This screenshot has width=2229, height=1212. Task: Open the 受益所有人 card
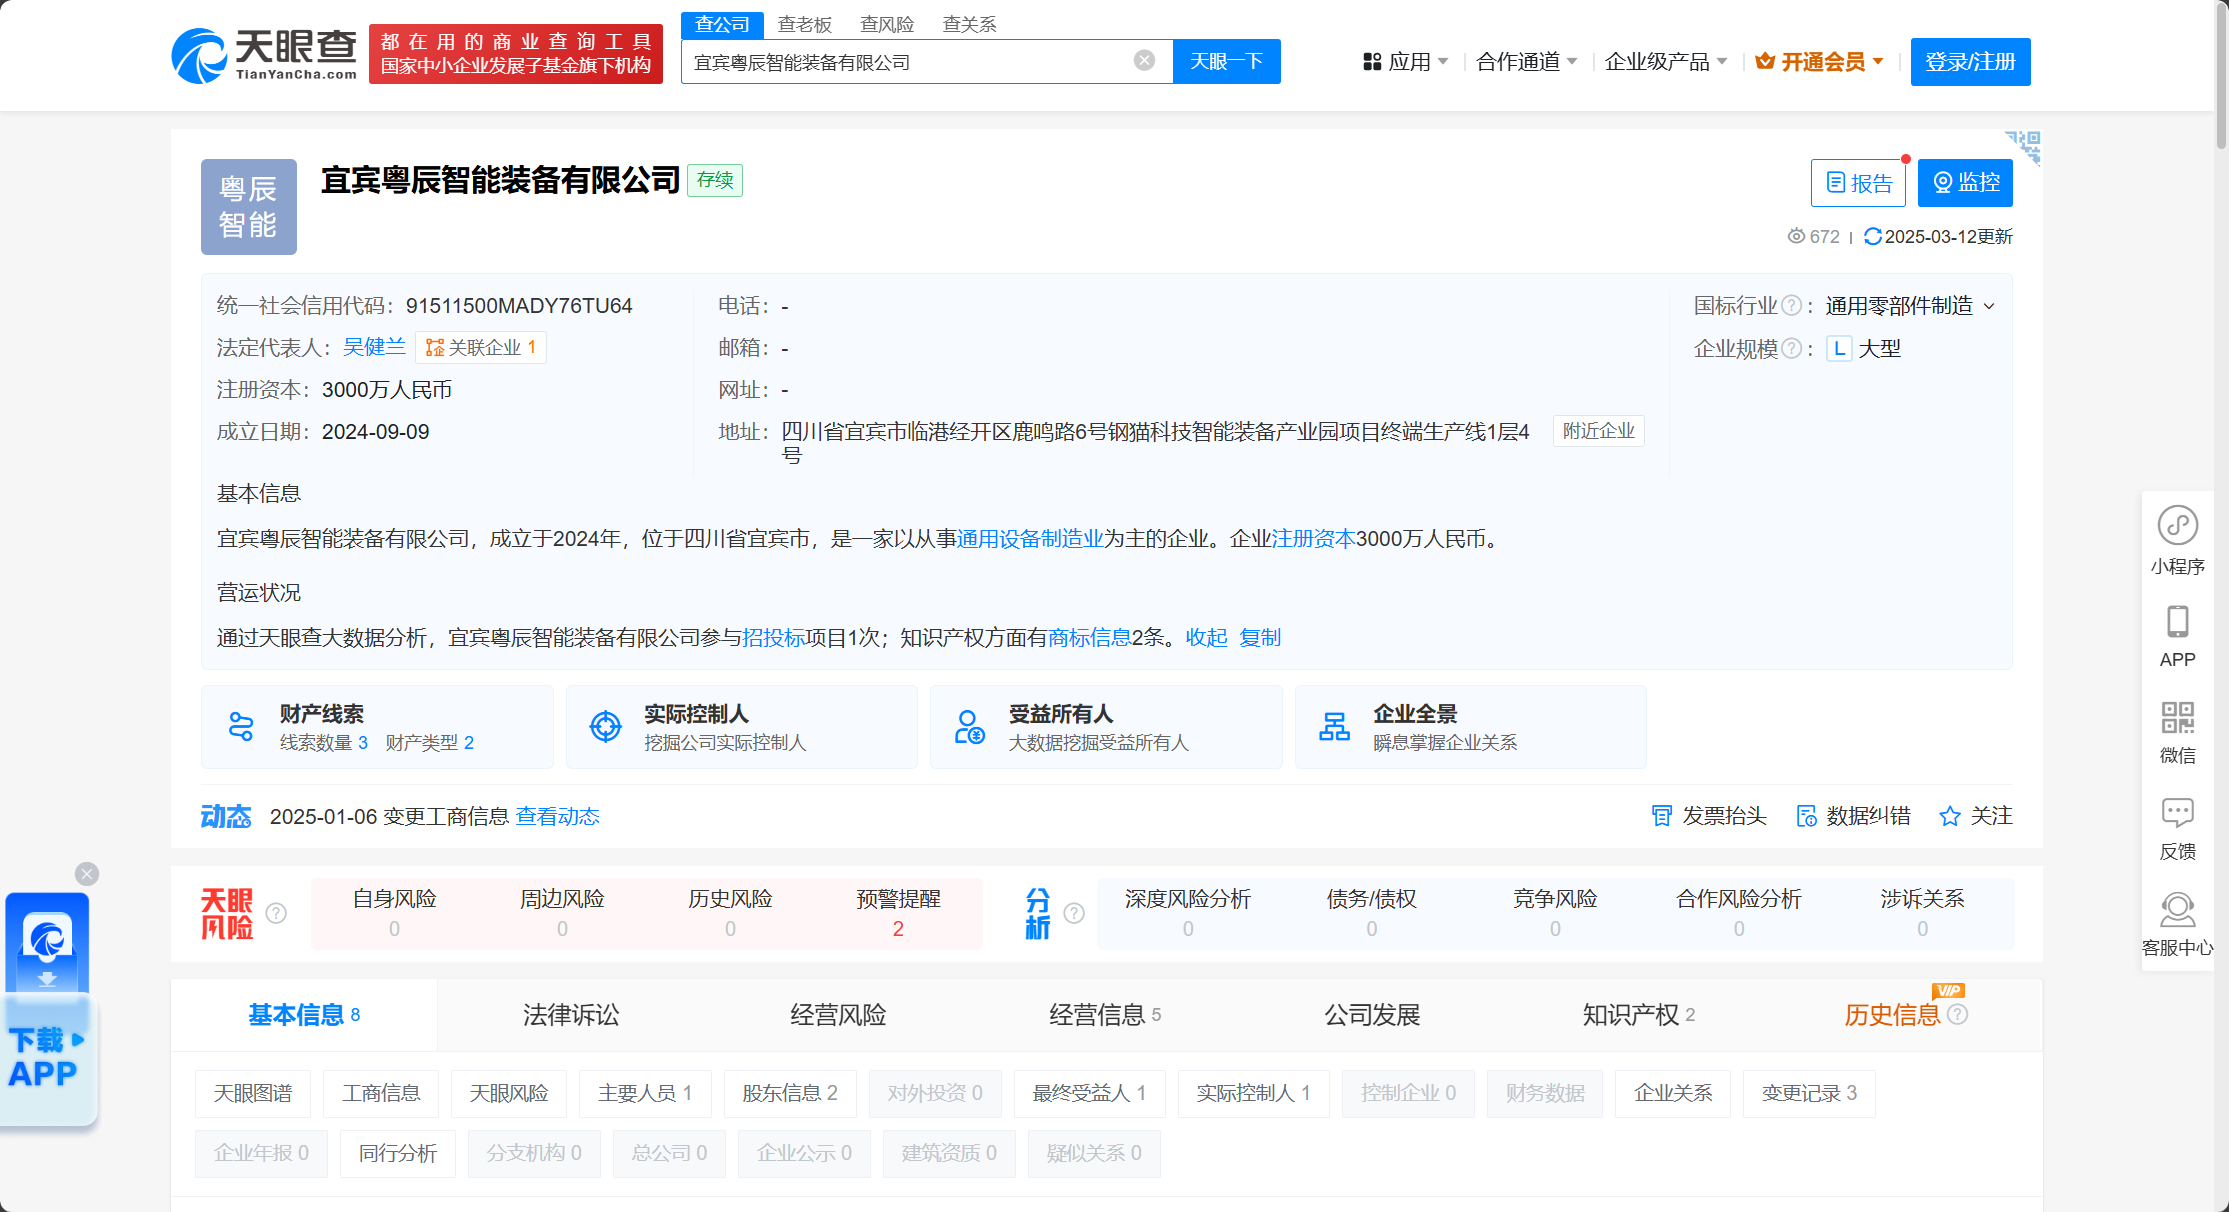click(1106, 727)
